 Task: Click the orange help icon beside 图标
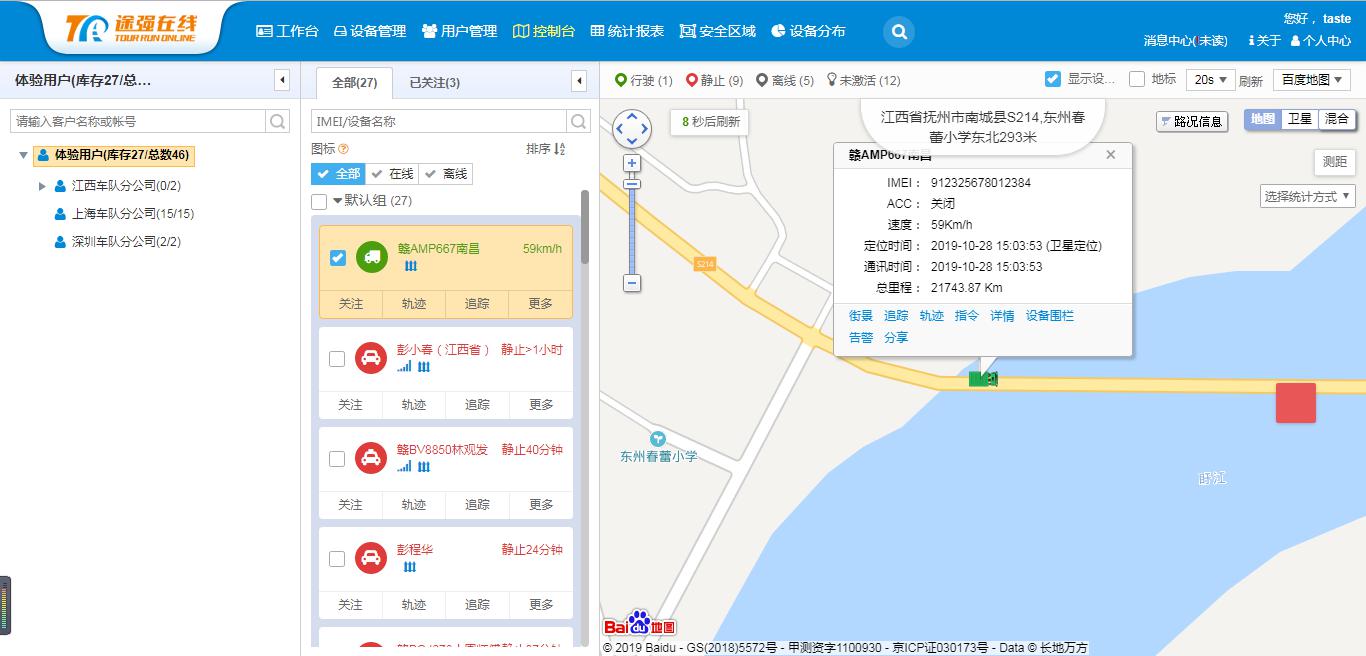344,149
